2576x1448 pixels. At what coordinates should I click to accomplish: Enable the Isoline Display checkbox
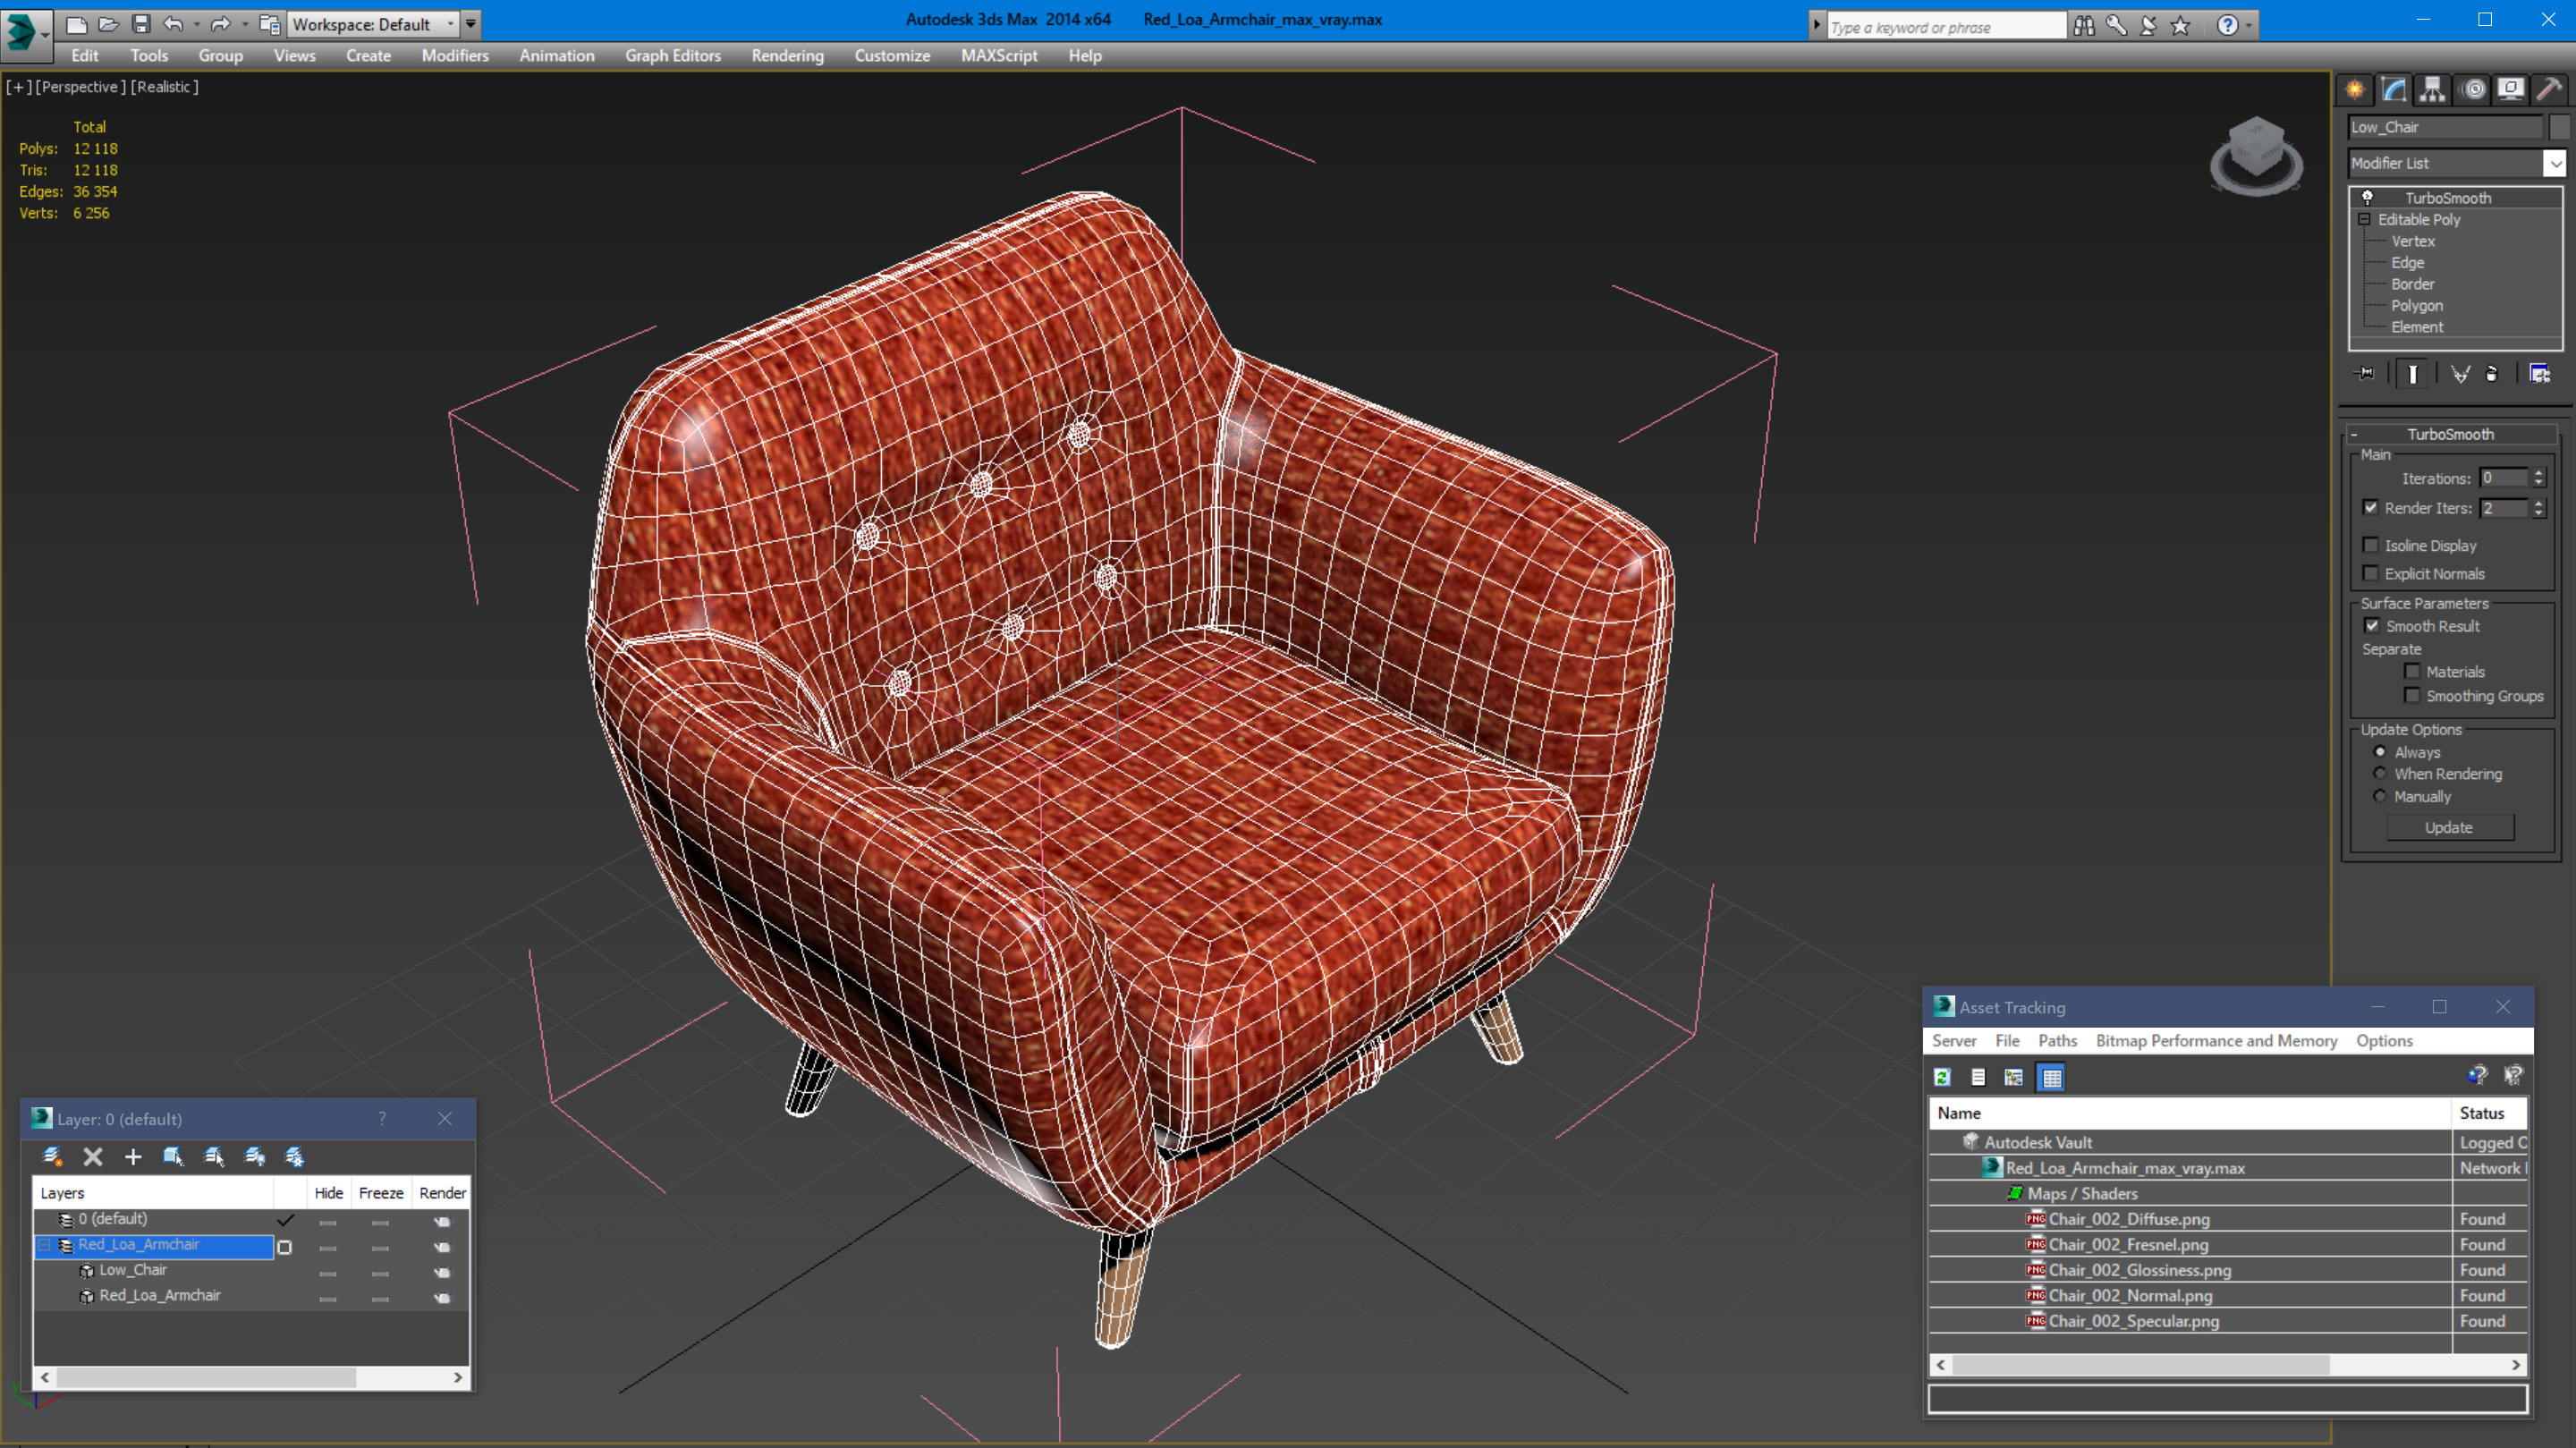pos(2370,545)
